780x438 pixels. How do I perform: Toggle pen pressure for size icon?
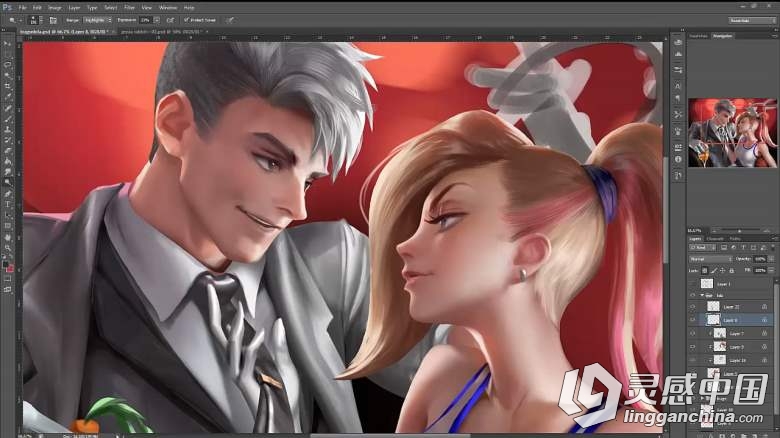point(230,20)
